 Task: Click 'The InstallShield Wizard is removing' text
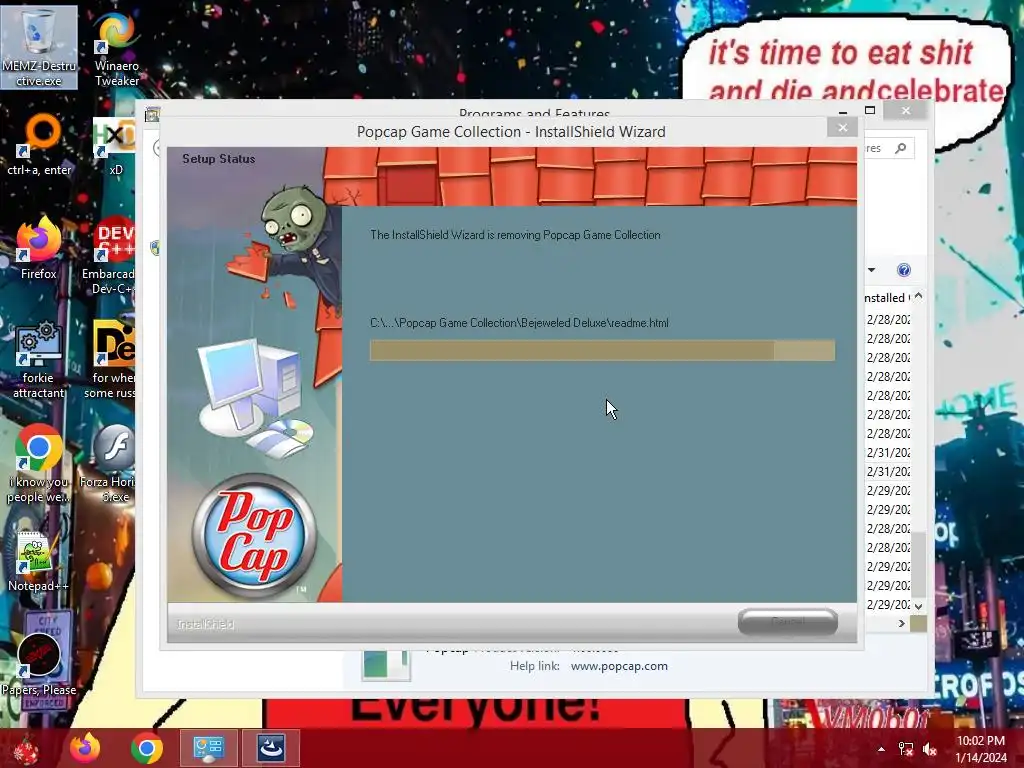[515, 235]
